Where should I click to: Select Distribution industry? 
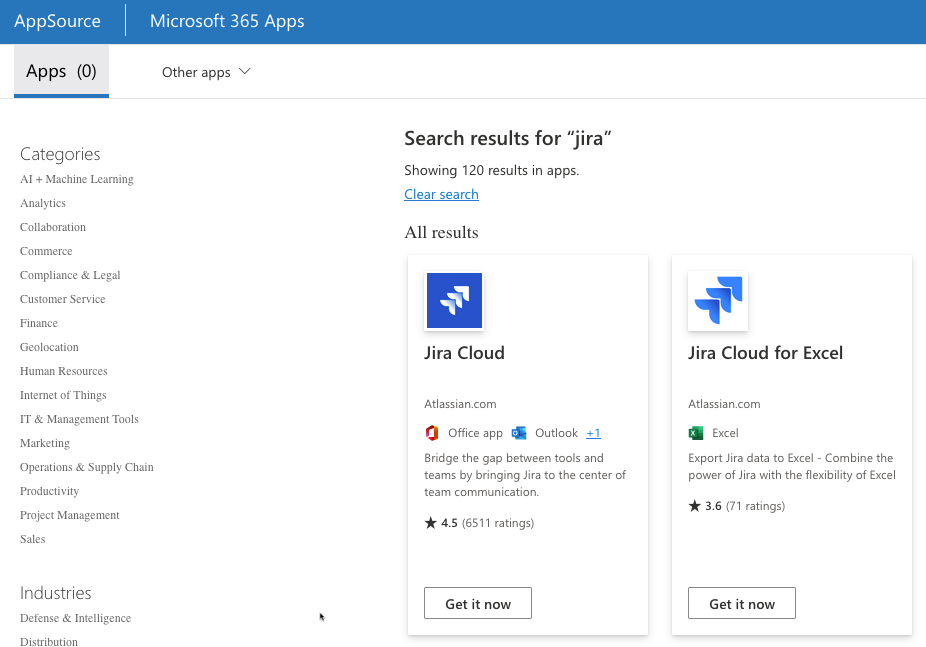pyautogui.click(x=49, y=642)
